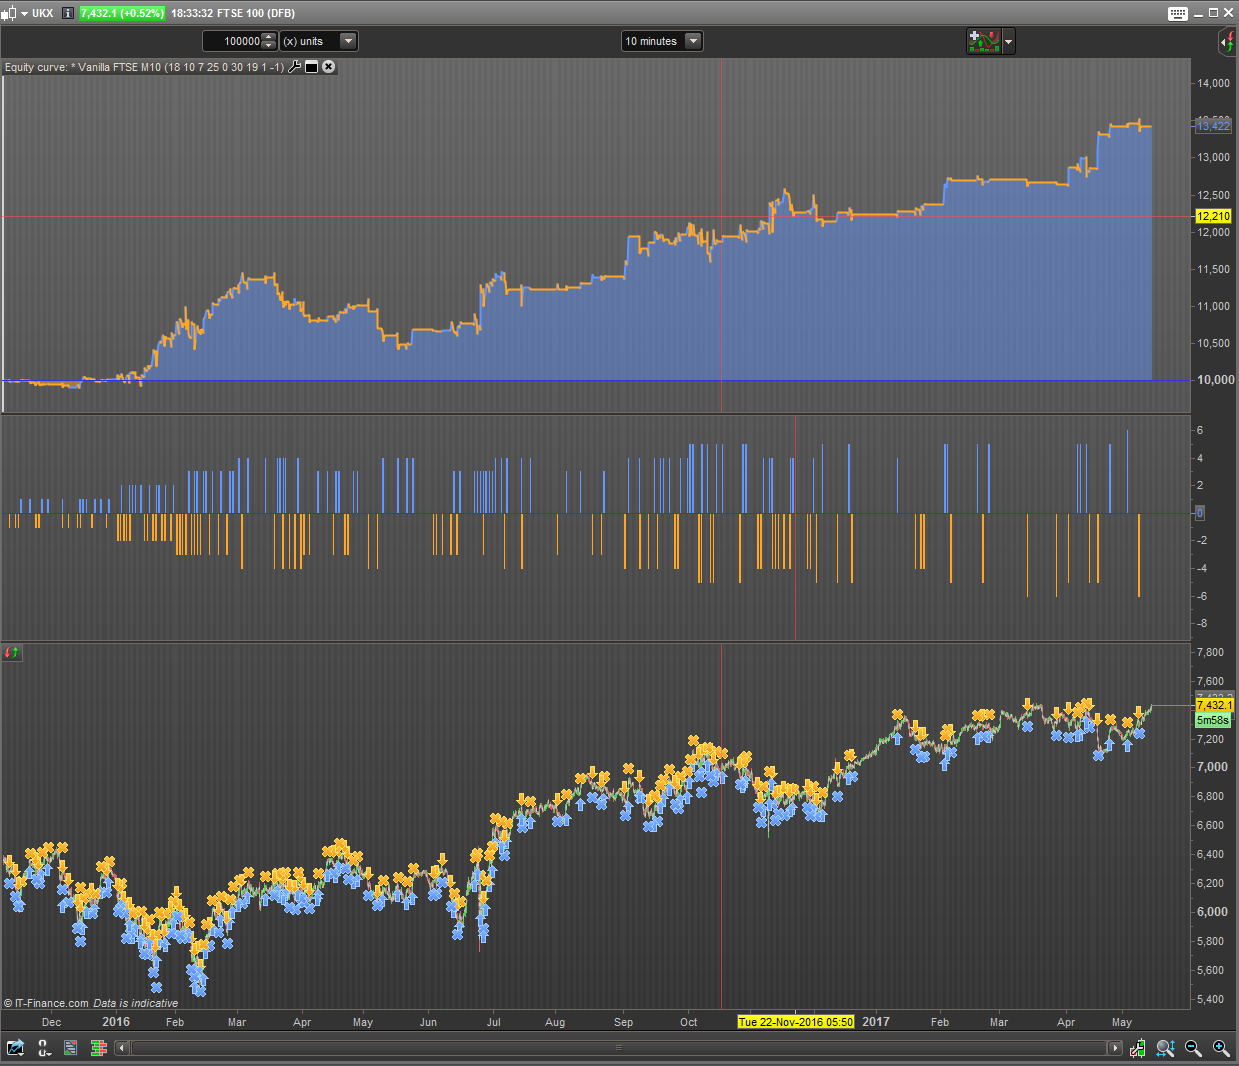
Task: Expand arrow next to indicator icon
Action: pyautogui.click(x=1008, y=42)
